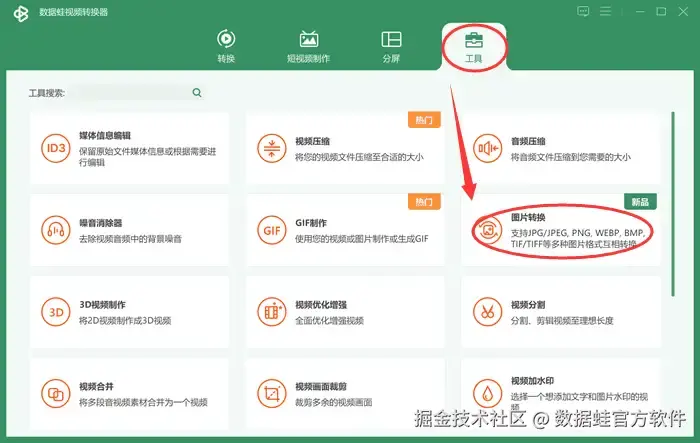
Task: Click the ID3 媒体信息编辑 icon
Action: click(x=56, y=148)
